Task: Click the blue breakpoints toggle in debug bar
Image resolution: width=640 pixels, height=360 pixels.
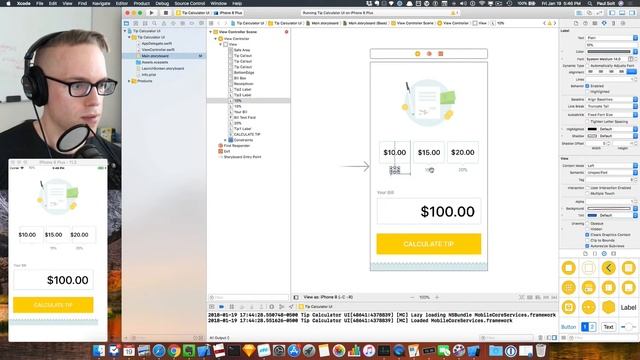Action: click(221, 307)
